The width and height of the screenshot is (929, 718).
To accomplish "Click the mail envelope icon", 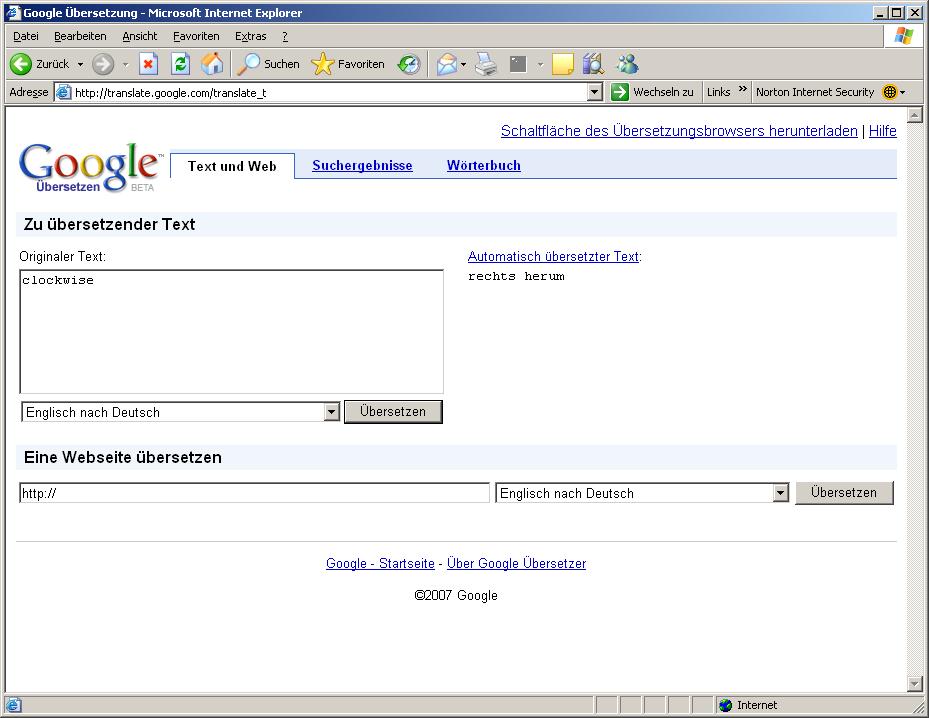I will point(447,64).
